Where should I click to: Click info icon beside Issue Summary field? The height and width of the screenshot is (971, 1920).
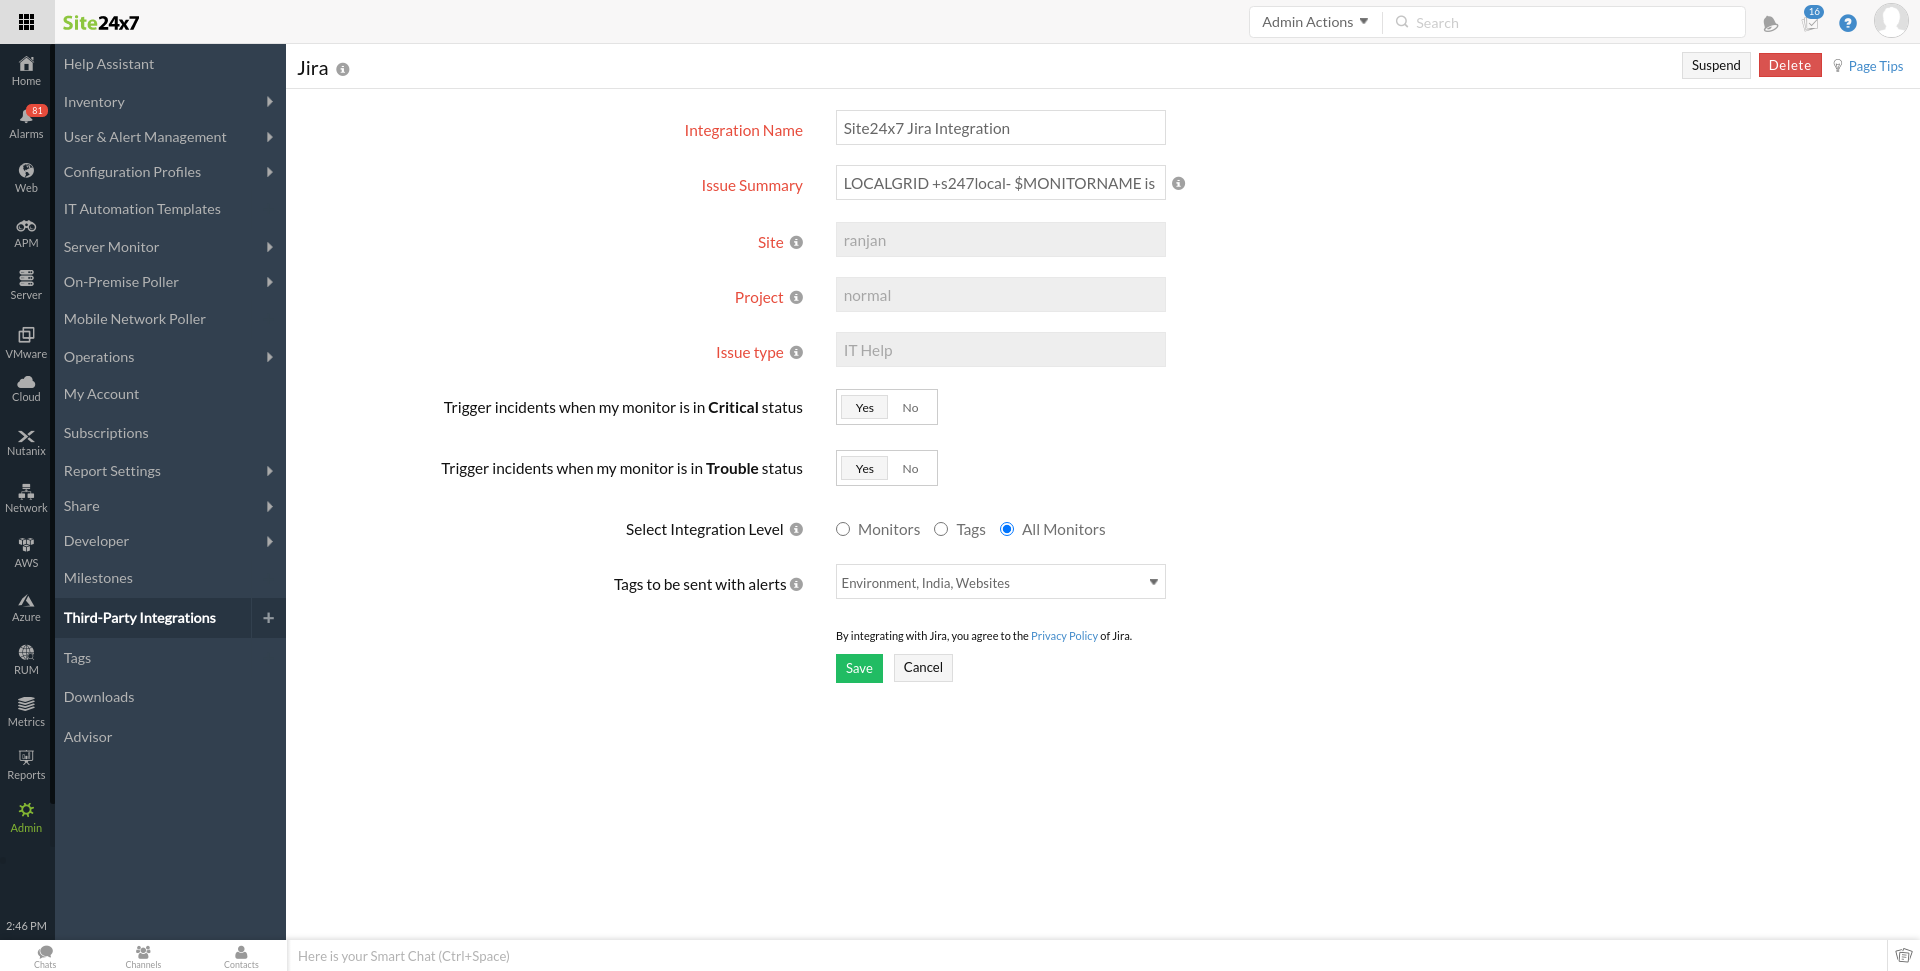tap(1178, 184)
